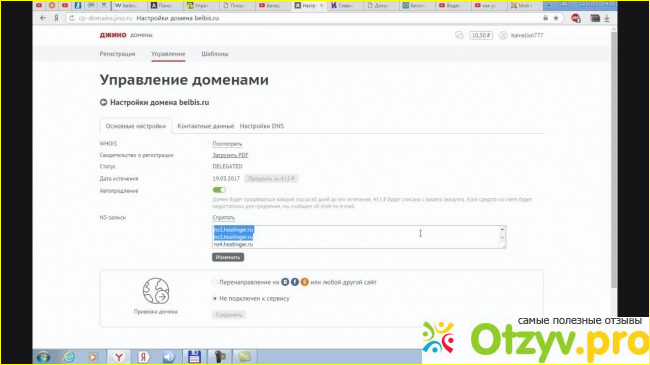
Task: Select the Перенаправление на radio option
Action: point(215,282)
